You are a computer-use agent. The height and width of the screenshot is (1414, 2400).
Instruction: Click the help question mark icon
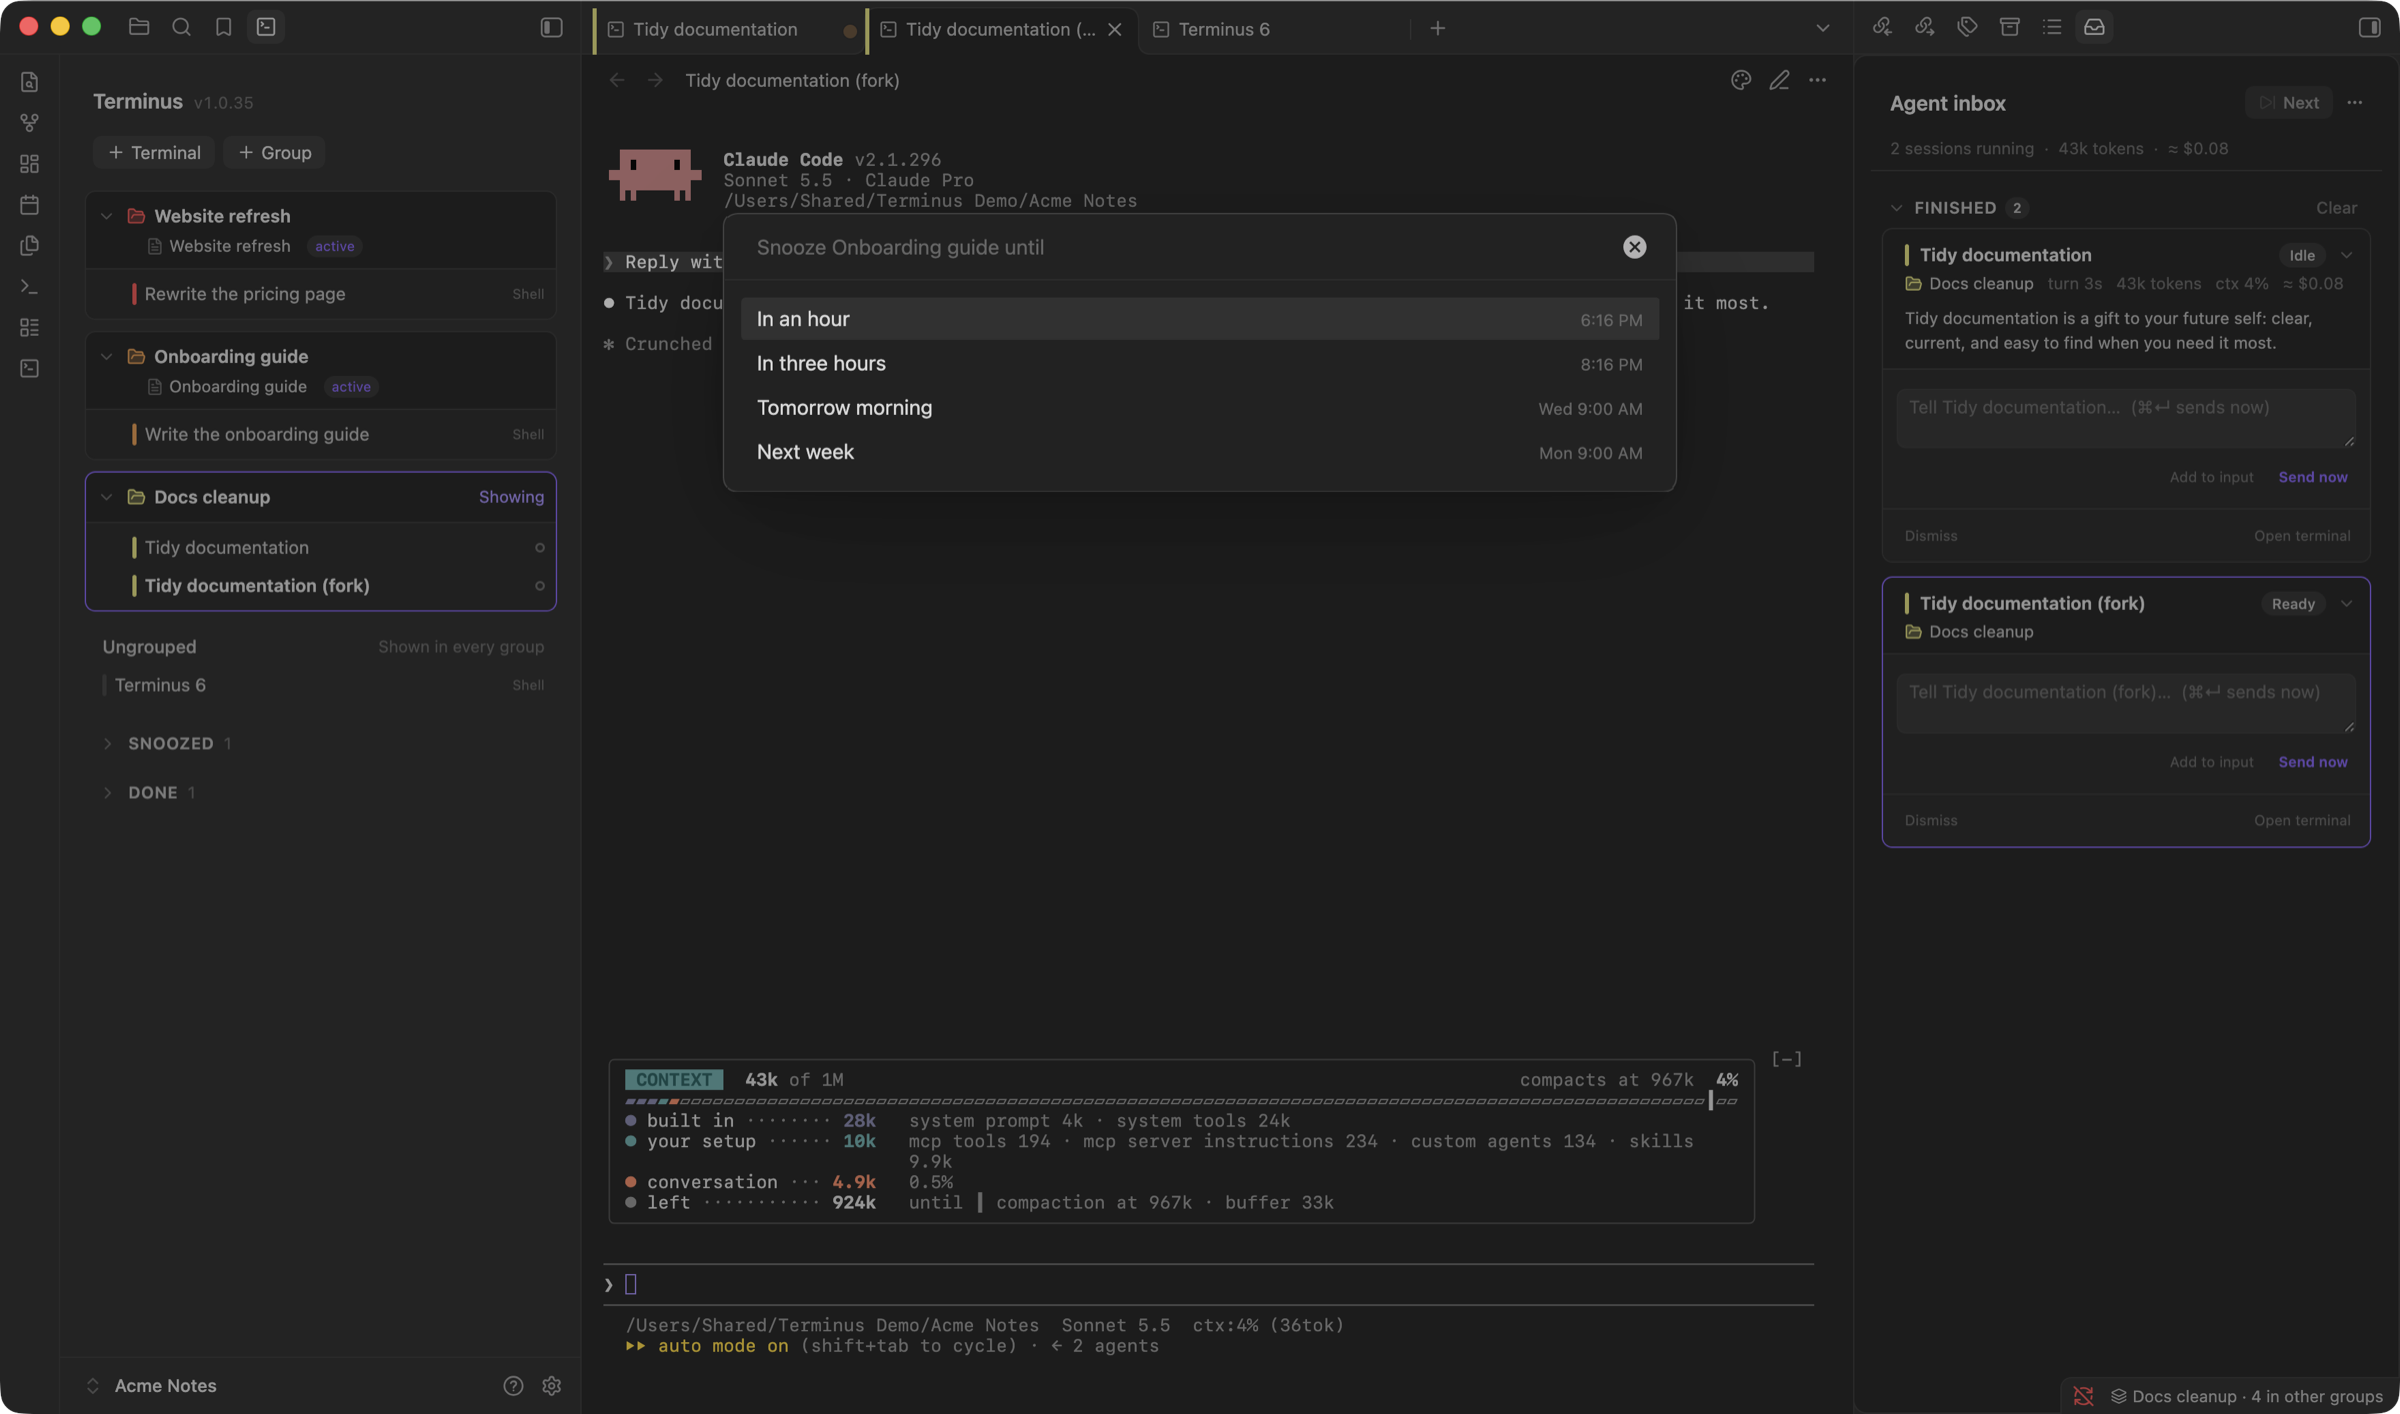(x=513, y=1385)
